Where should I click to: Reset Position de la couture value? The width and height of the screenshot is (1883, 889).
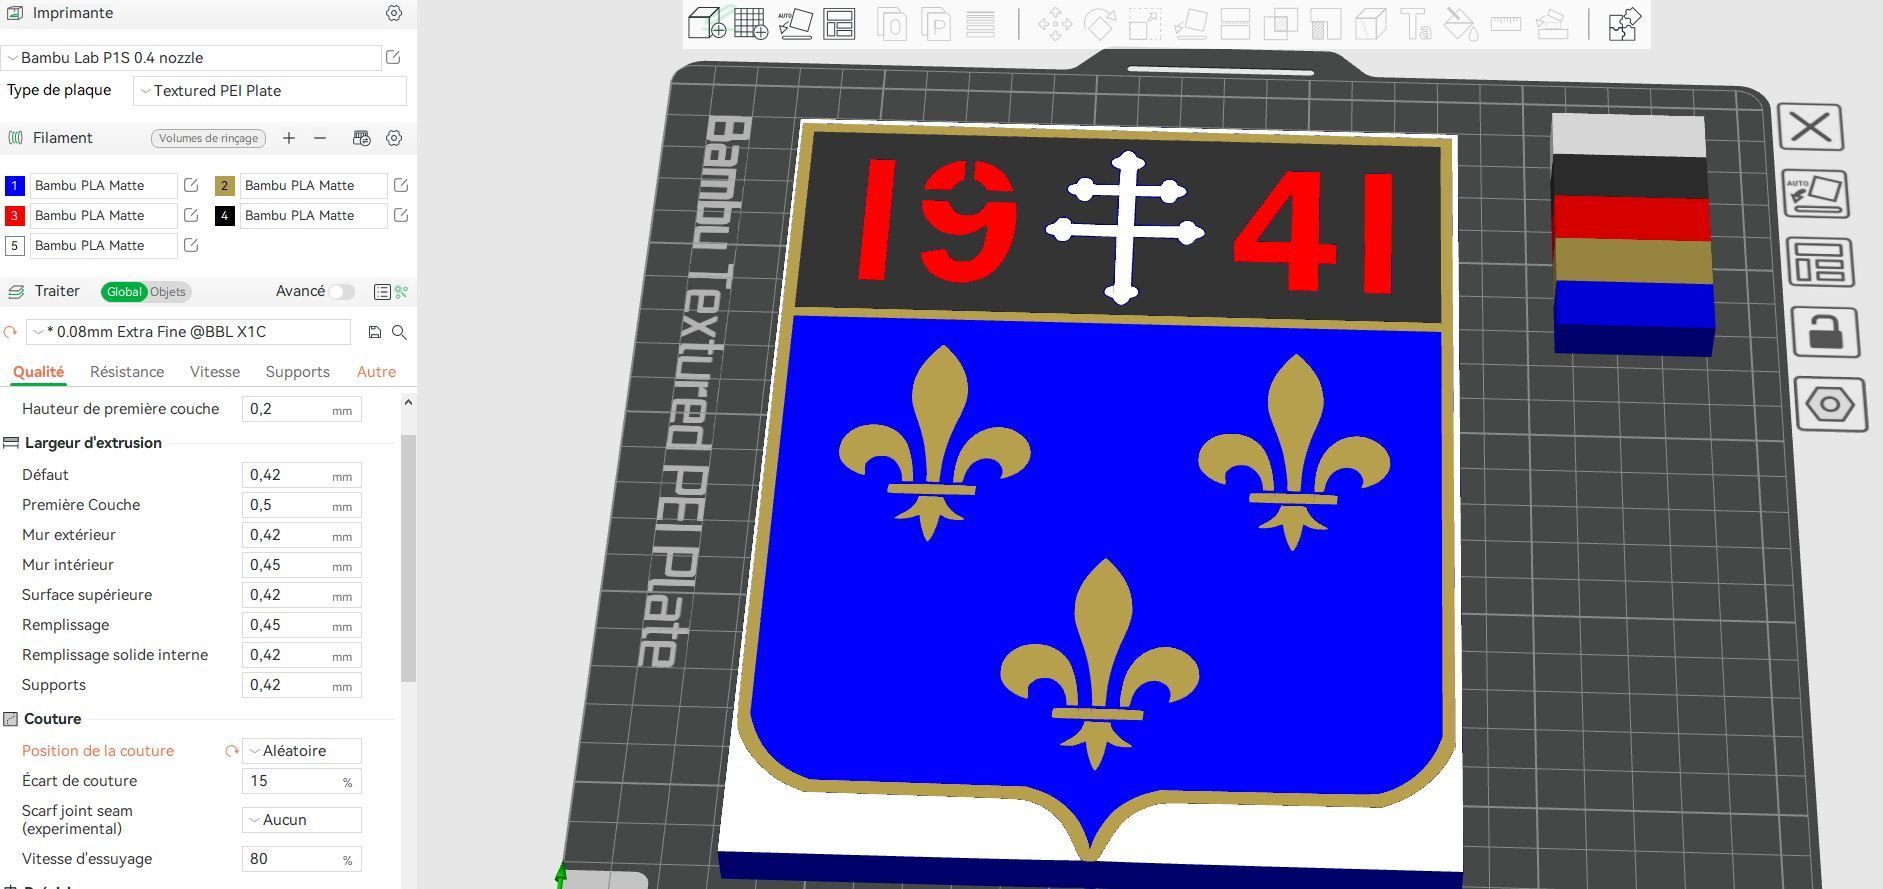[232, 751]
